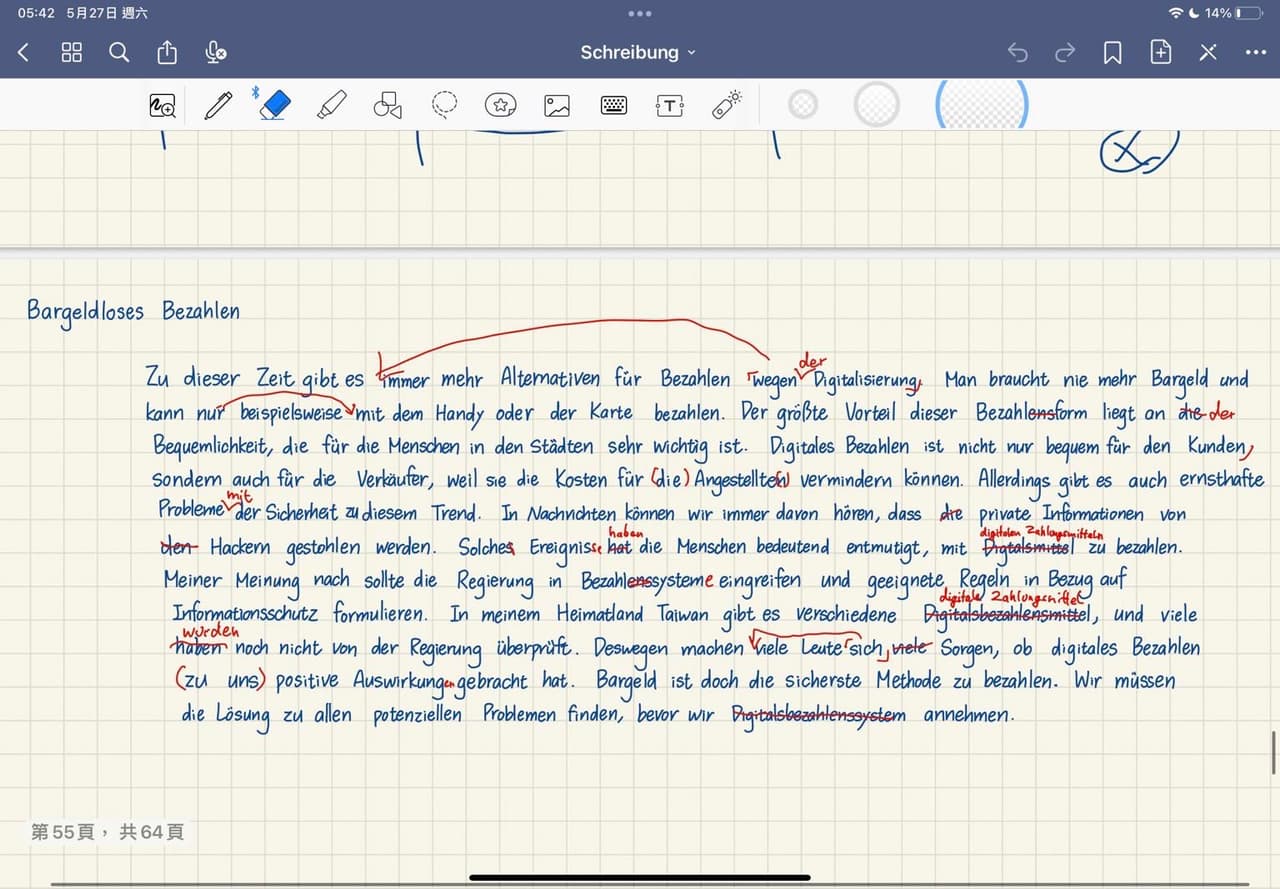Open the Elements sticker tool

500,105
